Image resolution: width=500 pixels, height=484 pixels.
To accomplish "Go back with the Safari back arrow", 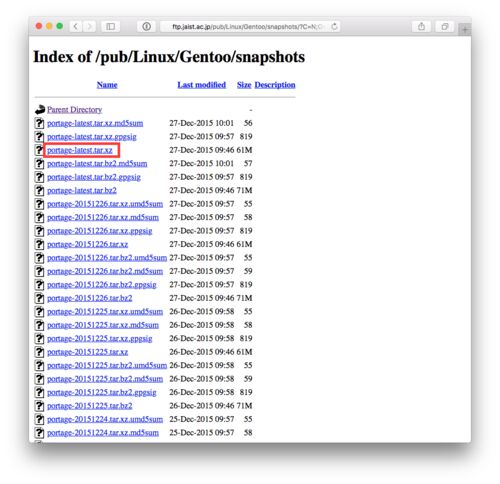I will 76,26.
